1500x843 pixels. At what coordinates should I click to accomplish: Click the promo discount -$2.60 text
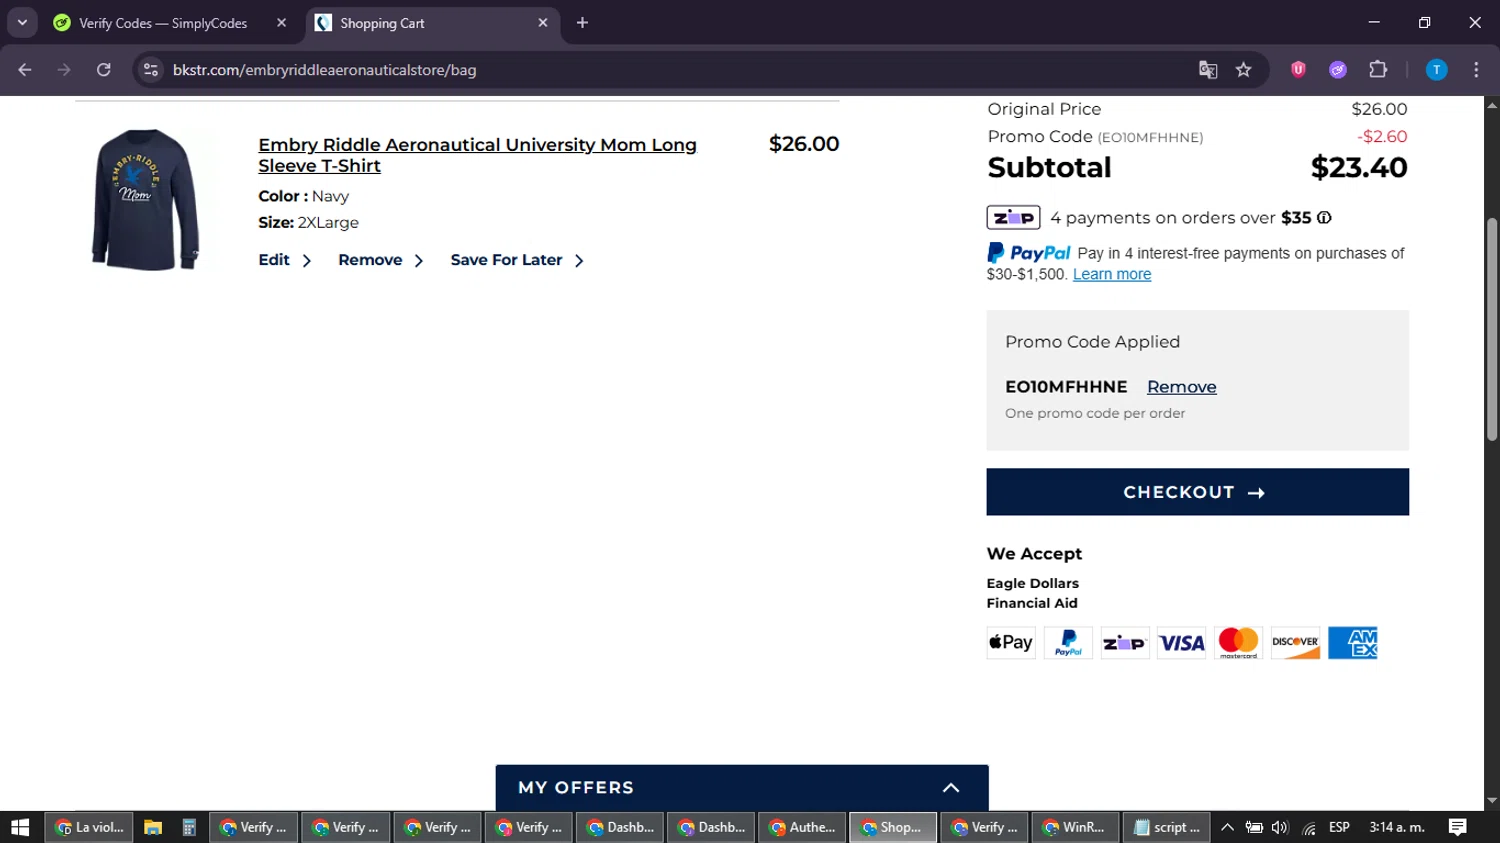1382,136
